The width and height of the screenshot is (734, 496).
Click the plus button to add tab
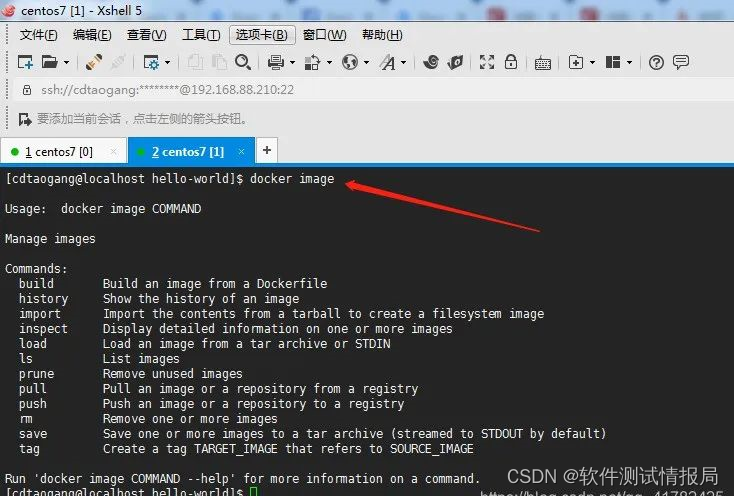267,150
